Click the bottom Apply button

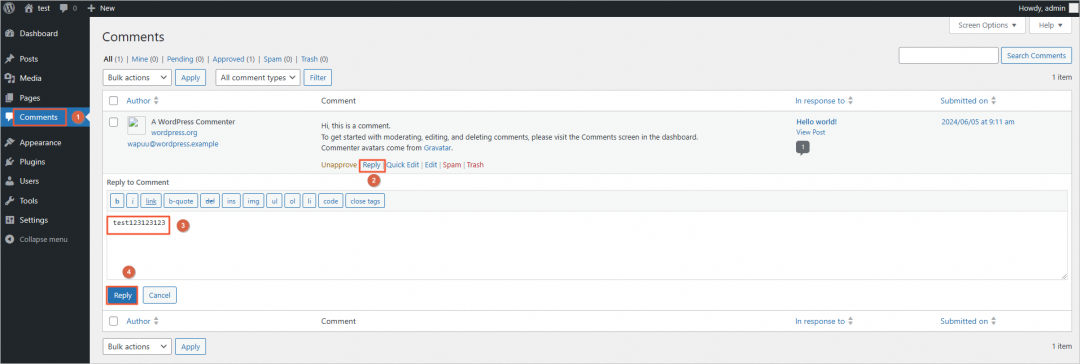click(x=190, y=347)
